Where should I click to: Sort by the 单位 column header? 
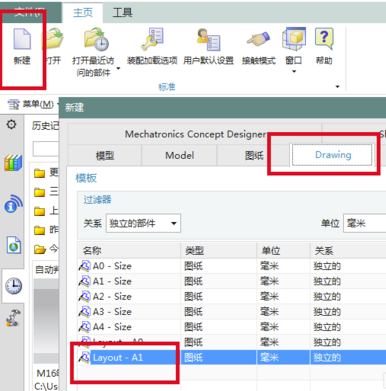(283, 251)
